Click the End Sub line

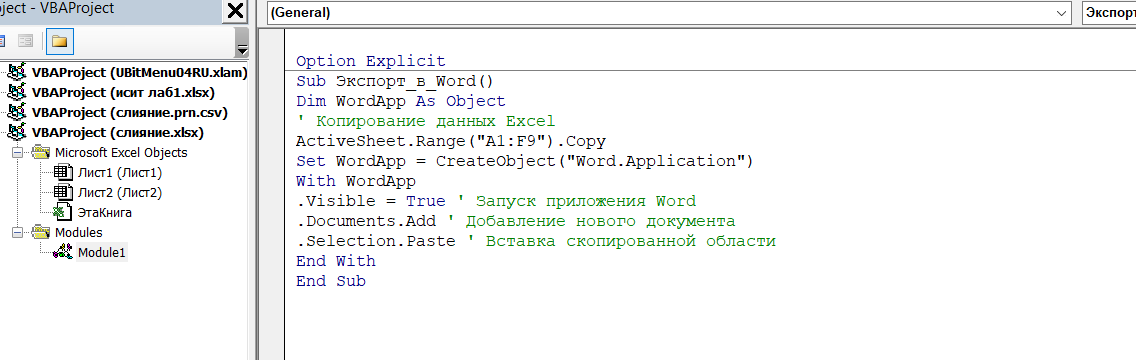point(331,280)
